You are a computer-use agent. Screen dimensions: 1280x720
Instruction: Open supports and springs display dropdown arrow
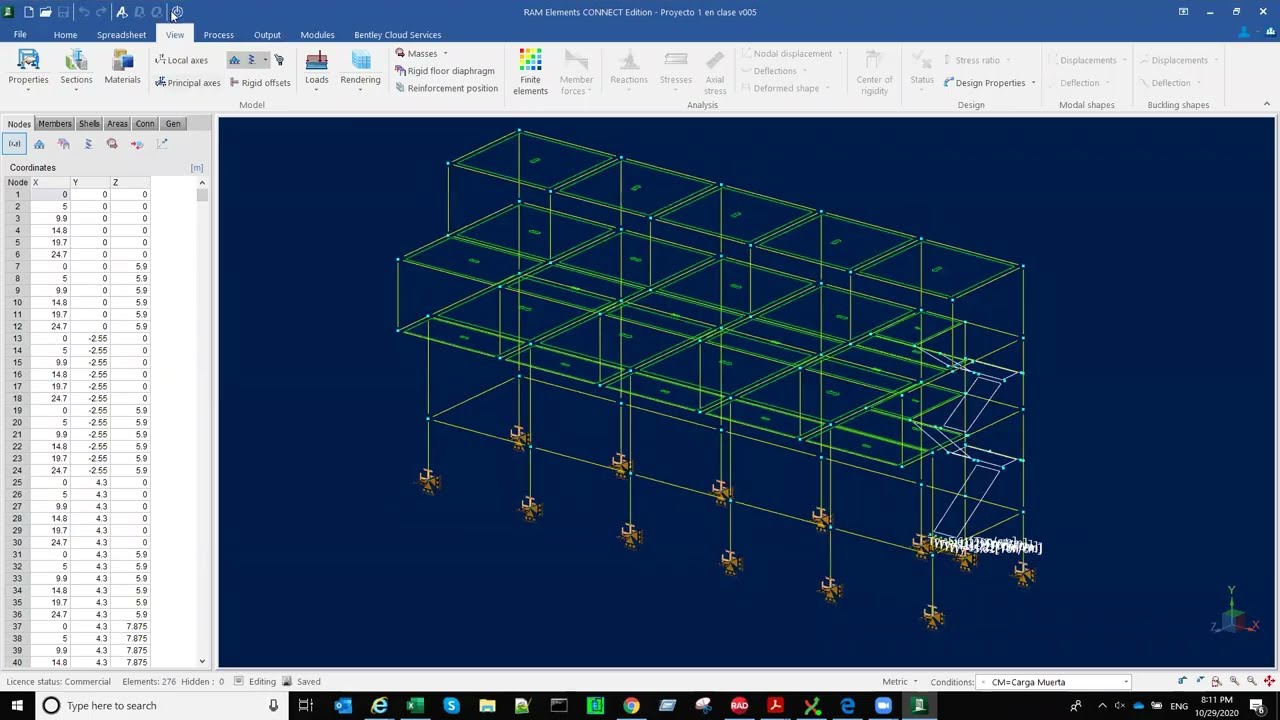pyautogui.click(x=265, y=60)
